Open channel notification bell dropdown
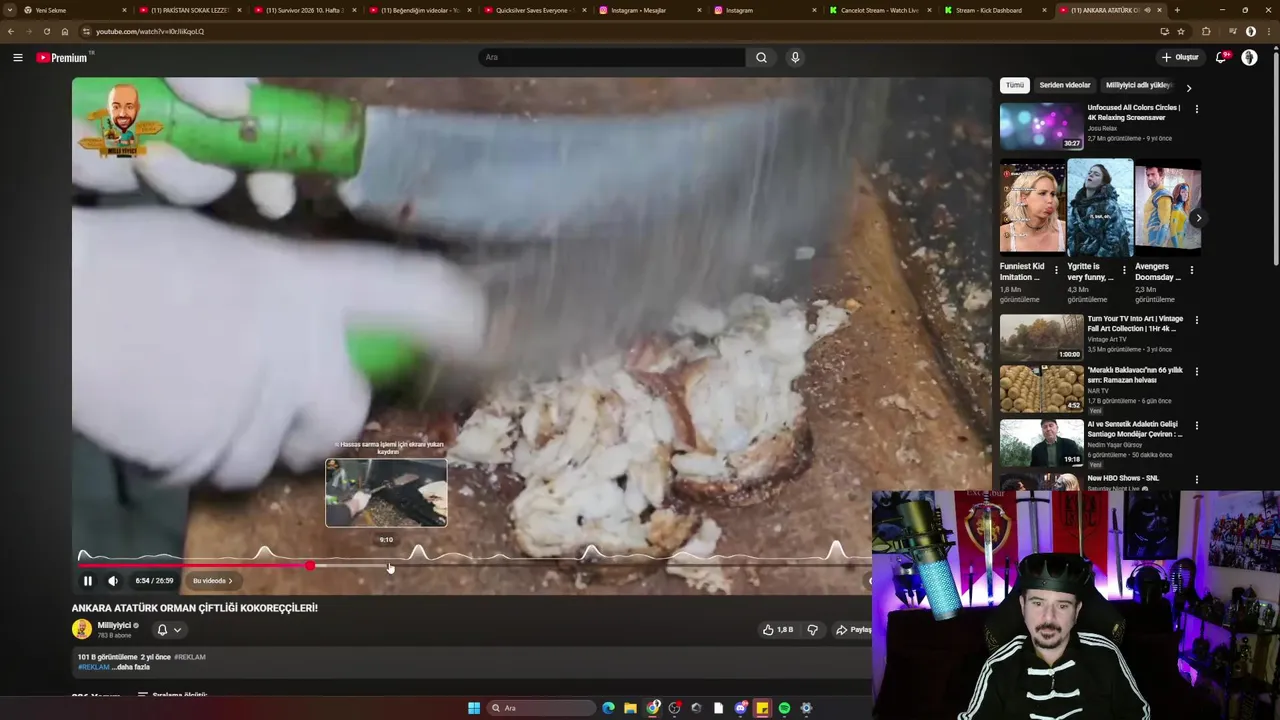1280x720 pixels. point(169,630)
